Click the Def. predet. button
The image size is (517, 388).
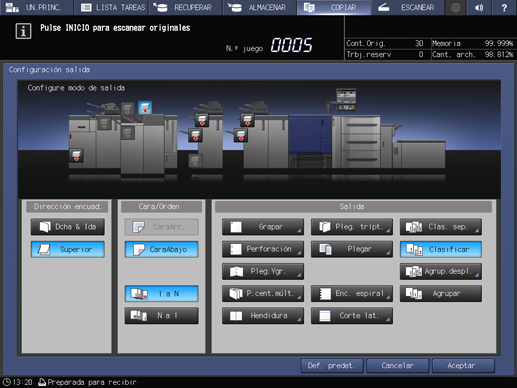click(x=332, y=366)
